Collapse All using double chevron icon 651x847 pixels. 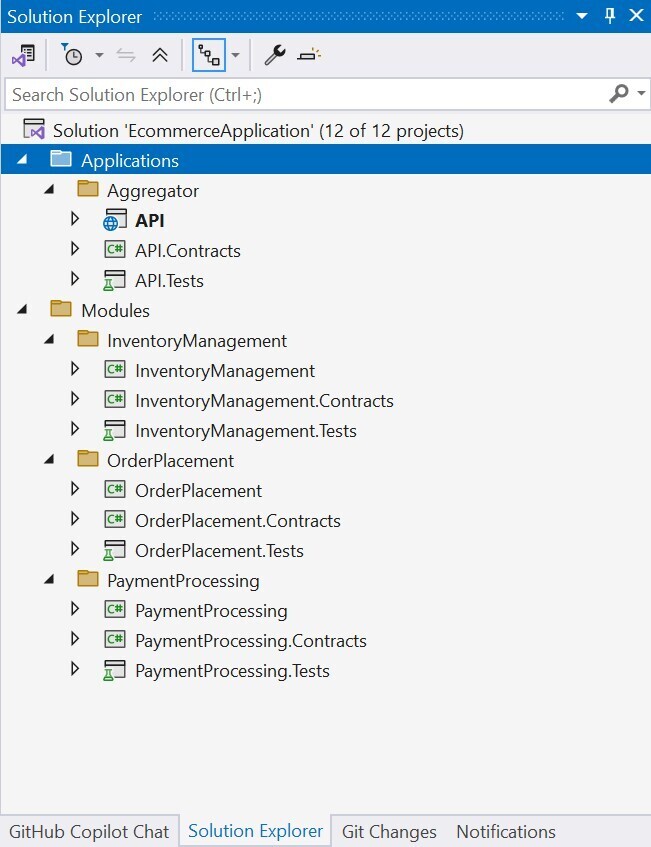pos(159,55)
